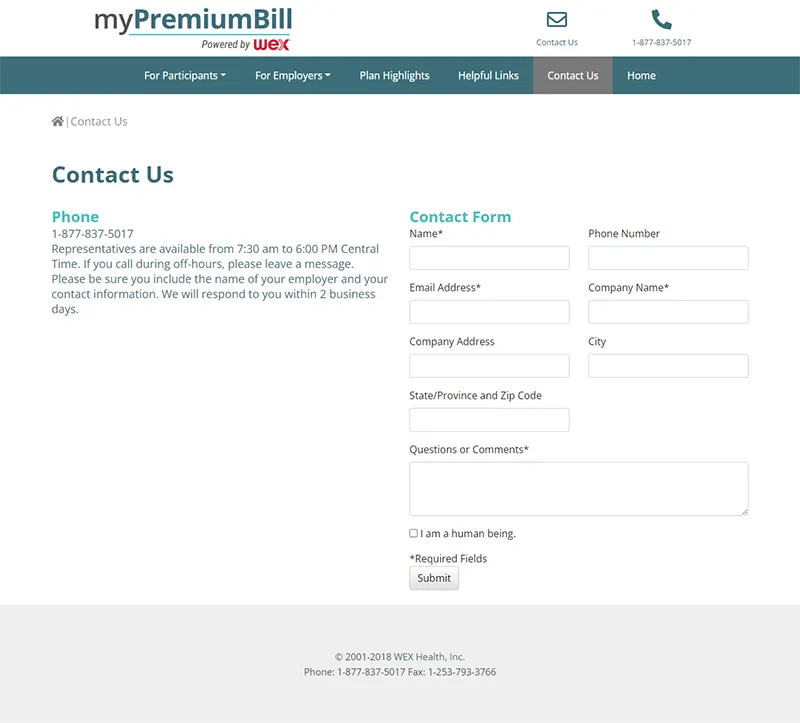Click the 1-877-837-5017 header phone link

[x=661, y=43]
